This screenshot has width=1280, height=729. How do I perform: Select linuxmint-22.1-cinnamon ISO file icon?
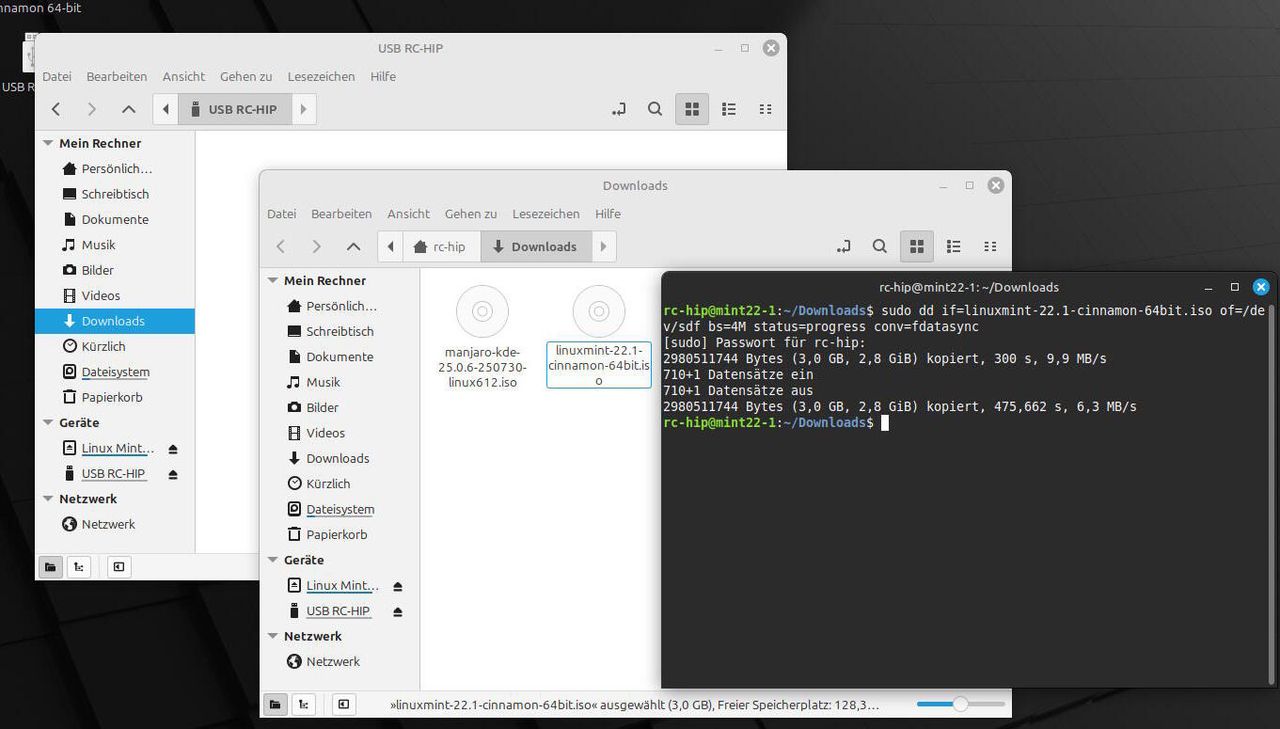[599, 312]
